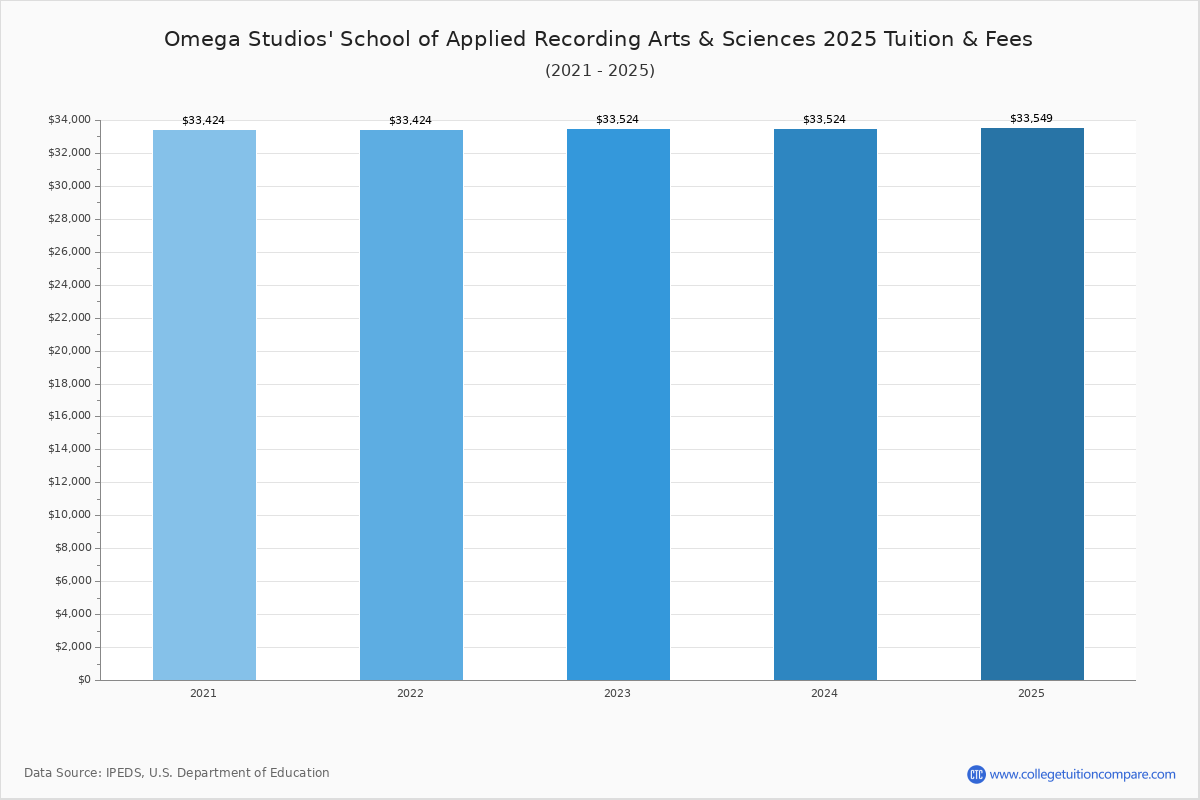Click the CTC logo icon
Viewport: 1200px width, 800px height.
(x=976, y=774)
